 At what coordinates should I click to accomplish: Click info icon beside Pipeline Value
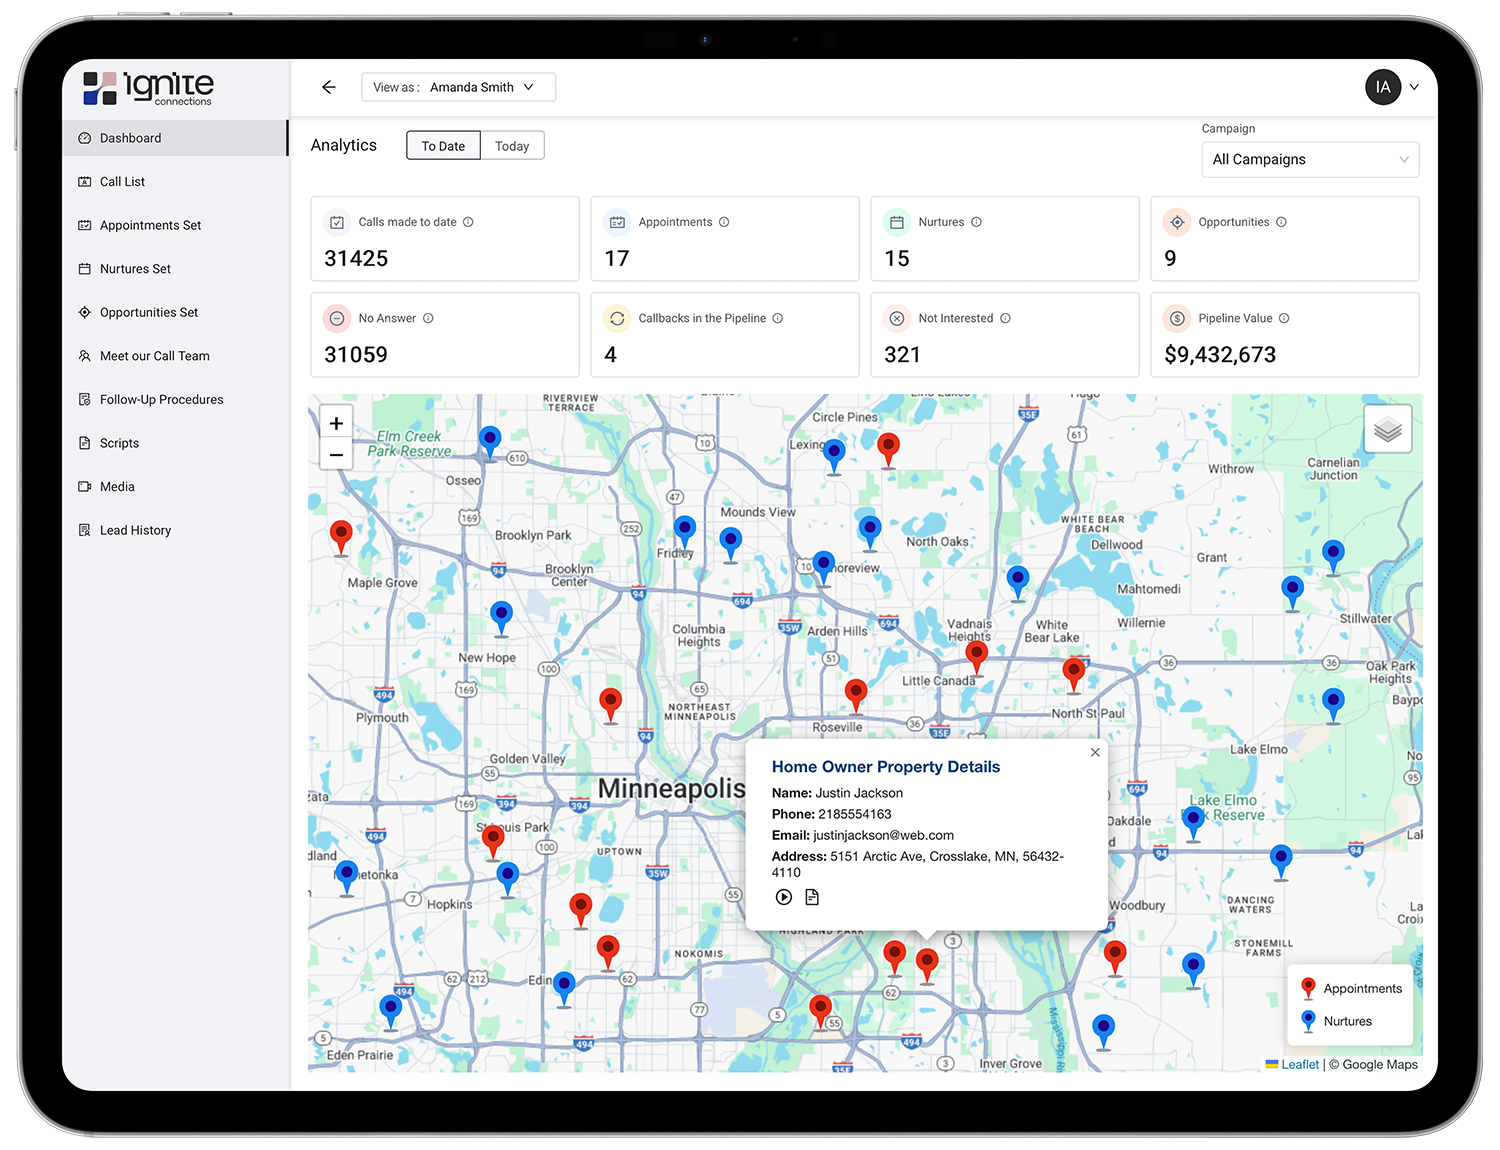[x=1284, y=318]
